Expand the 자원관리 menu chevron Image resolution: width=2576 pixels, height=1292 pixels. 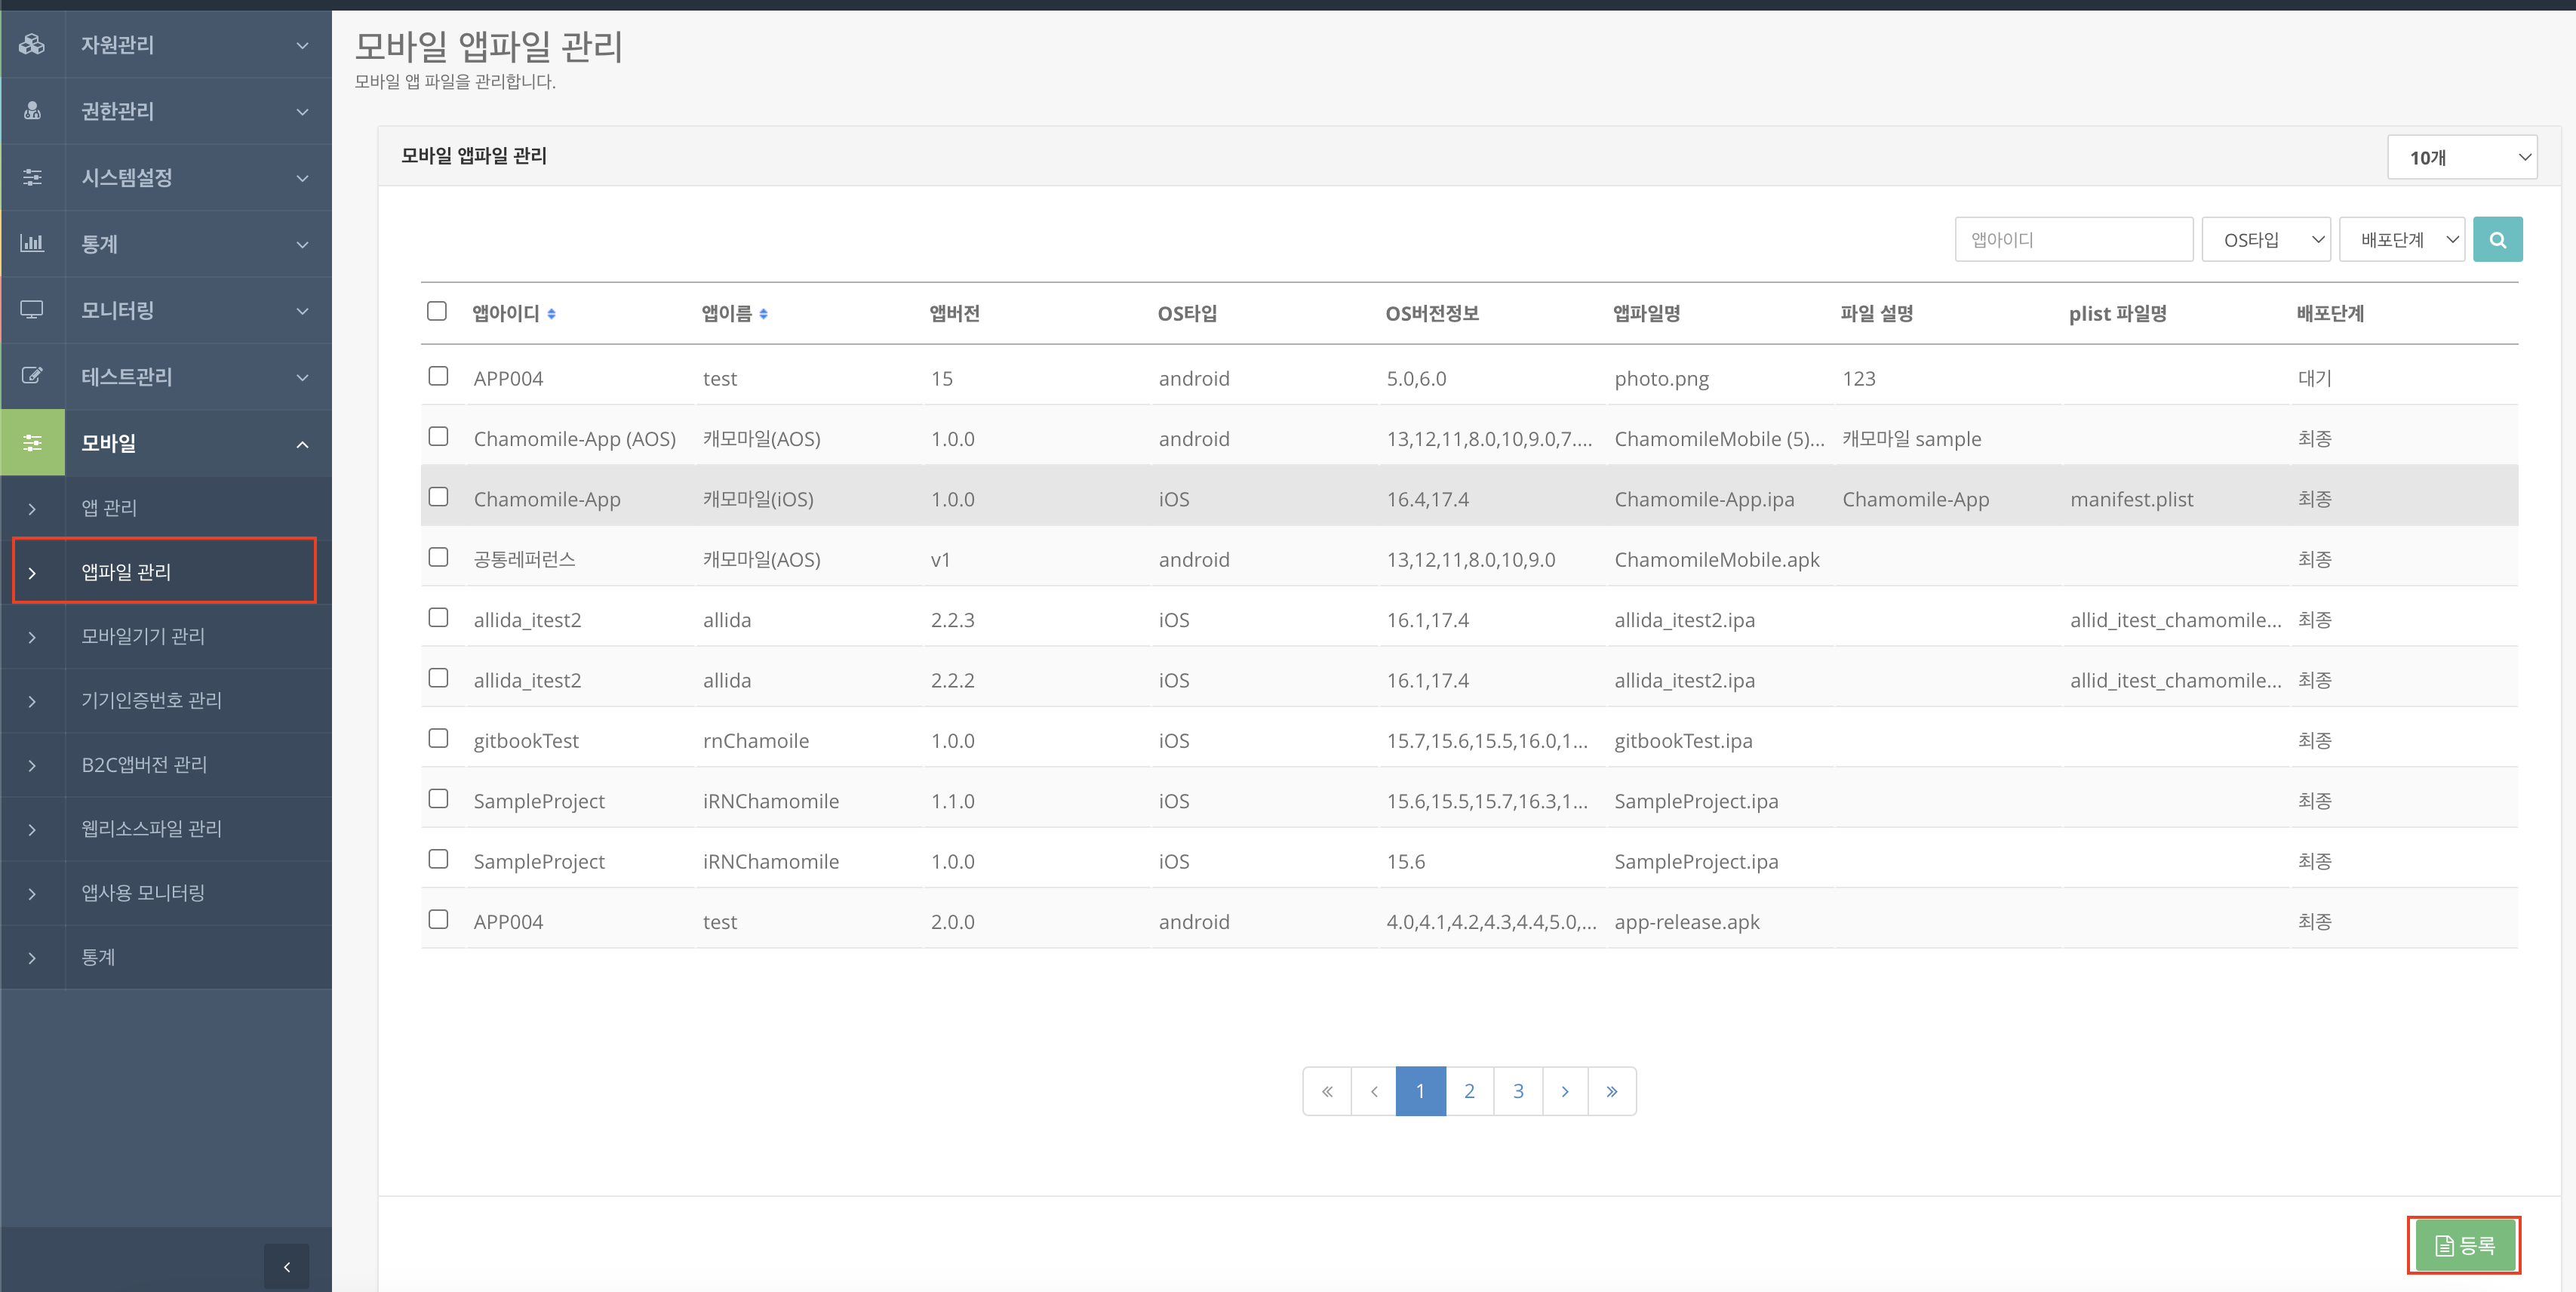coord(302,45)
